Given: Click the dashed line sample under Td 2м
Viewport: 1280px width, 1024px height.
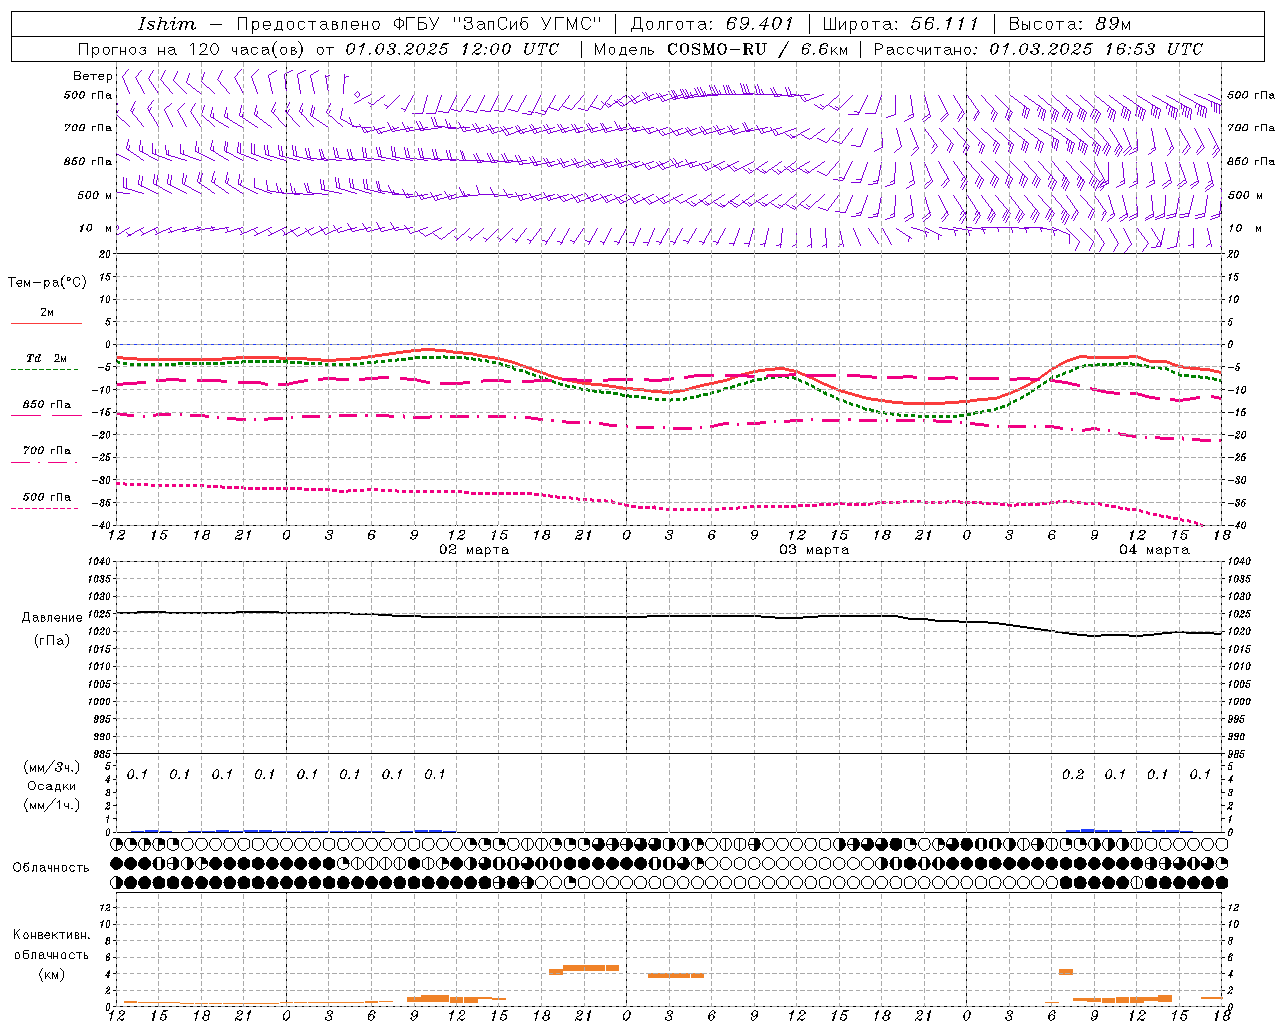Looking at the screenshot, I should 45,370.
